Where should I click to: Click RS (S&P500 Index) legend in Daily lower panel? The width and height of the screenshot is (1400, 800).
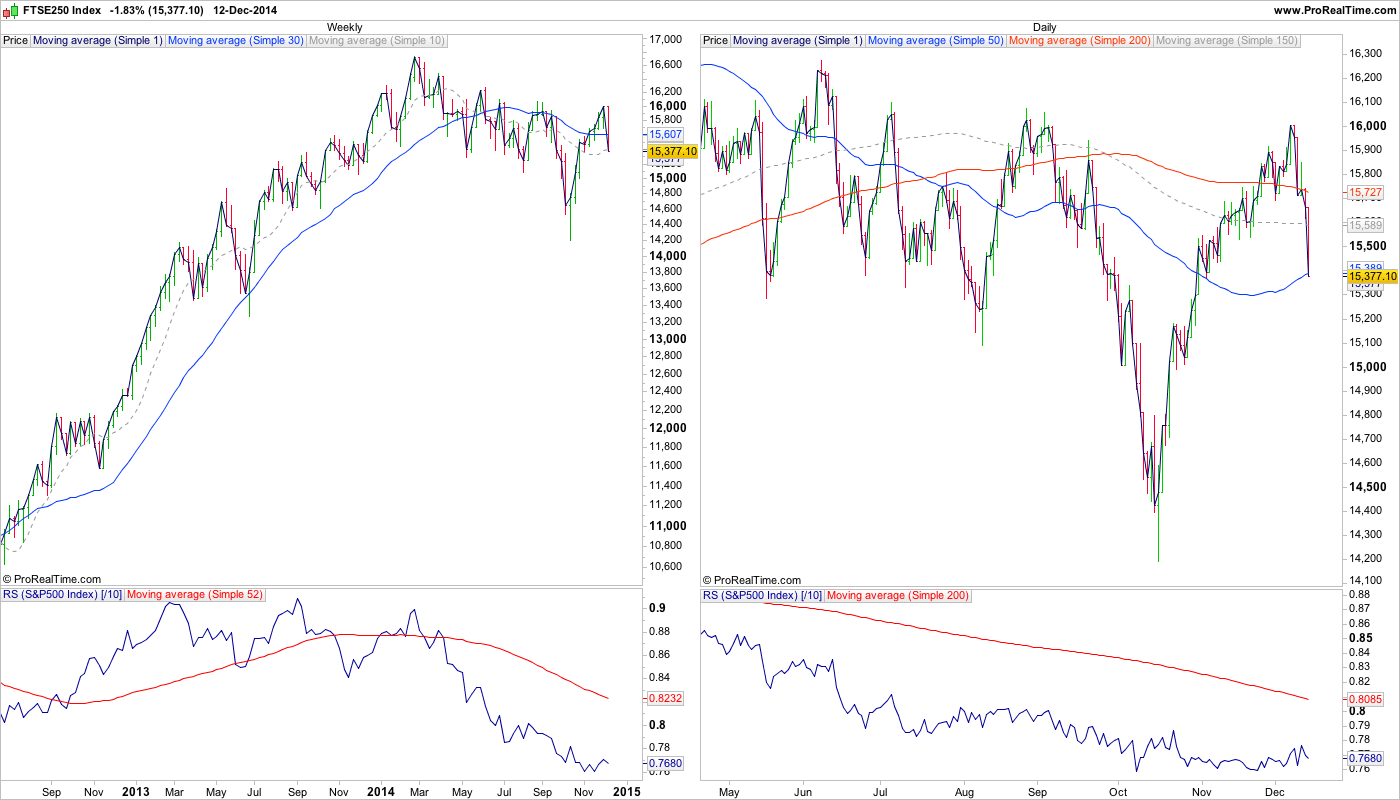[x=763, y=596]
